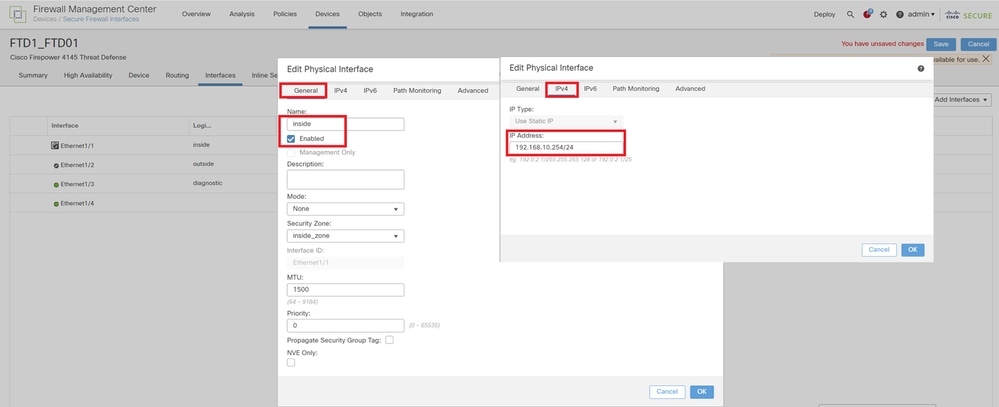Click the Interface column header

[65, 125]
